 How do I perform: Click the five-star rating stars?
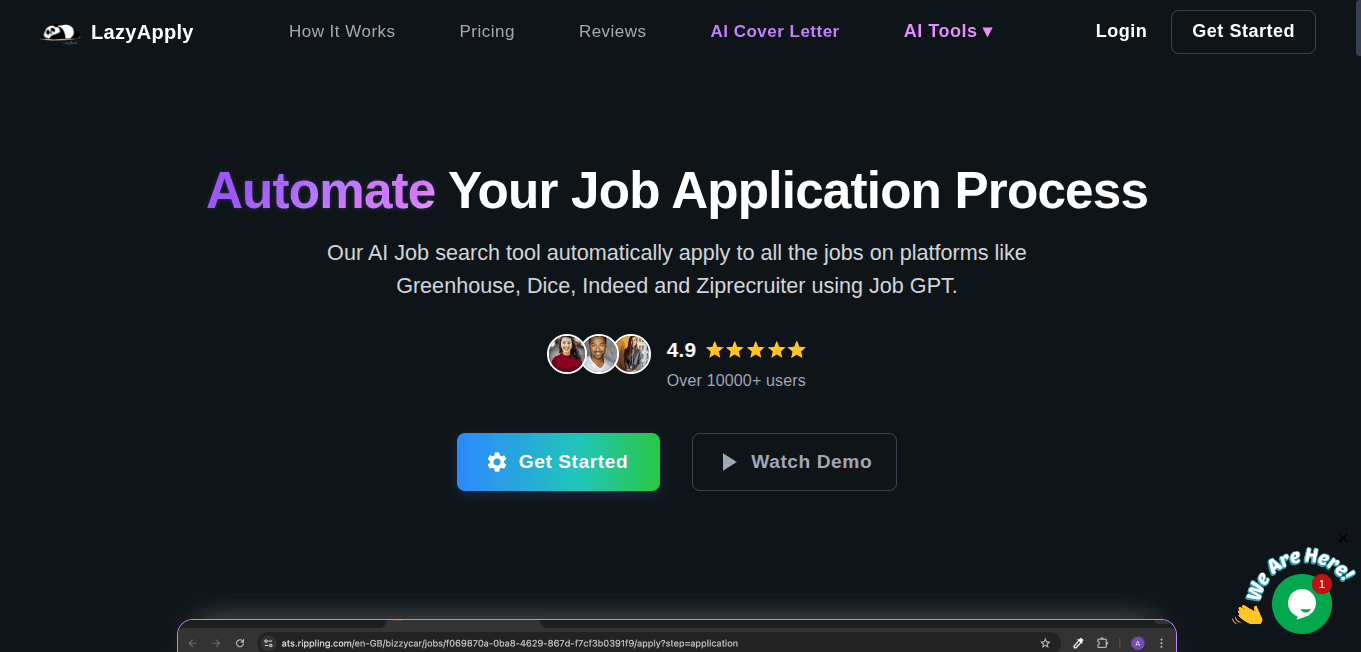tap(756, 350)
